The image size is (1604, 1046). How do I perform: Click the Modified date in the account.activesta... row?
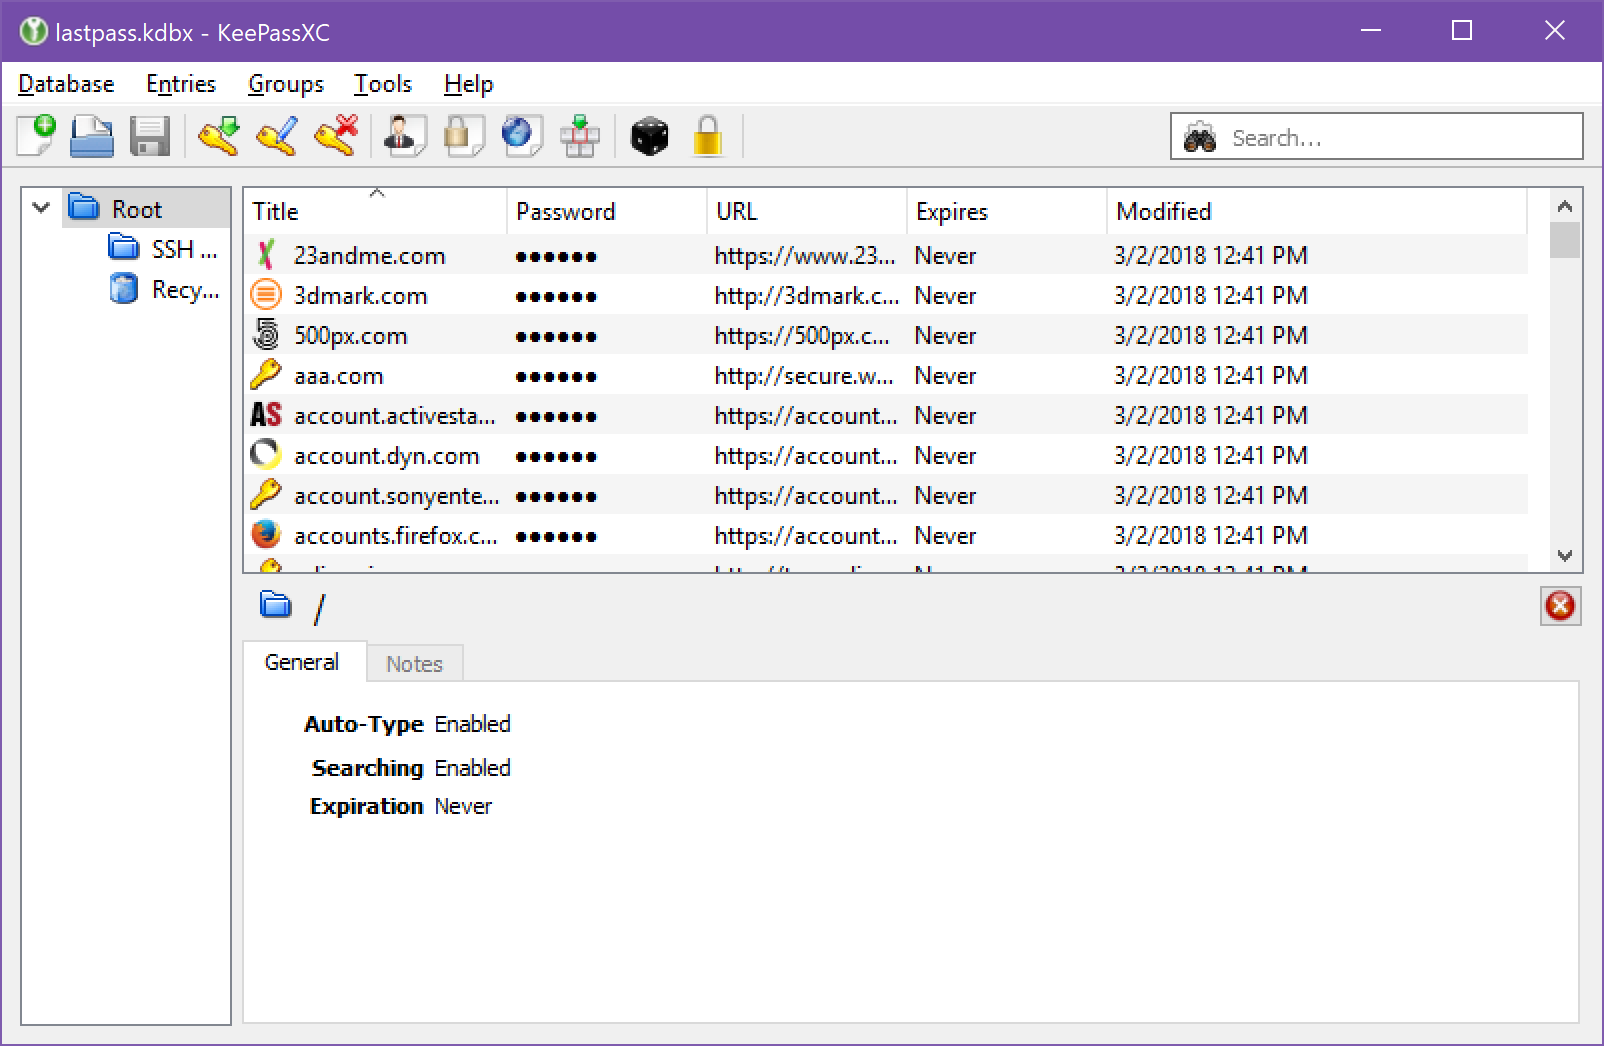click(x=1211, y=416)
